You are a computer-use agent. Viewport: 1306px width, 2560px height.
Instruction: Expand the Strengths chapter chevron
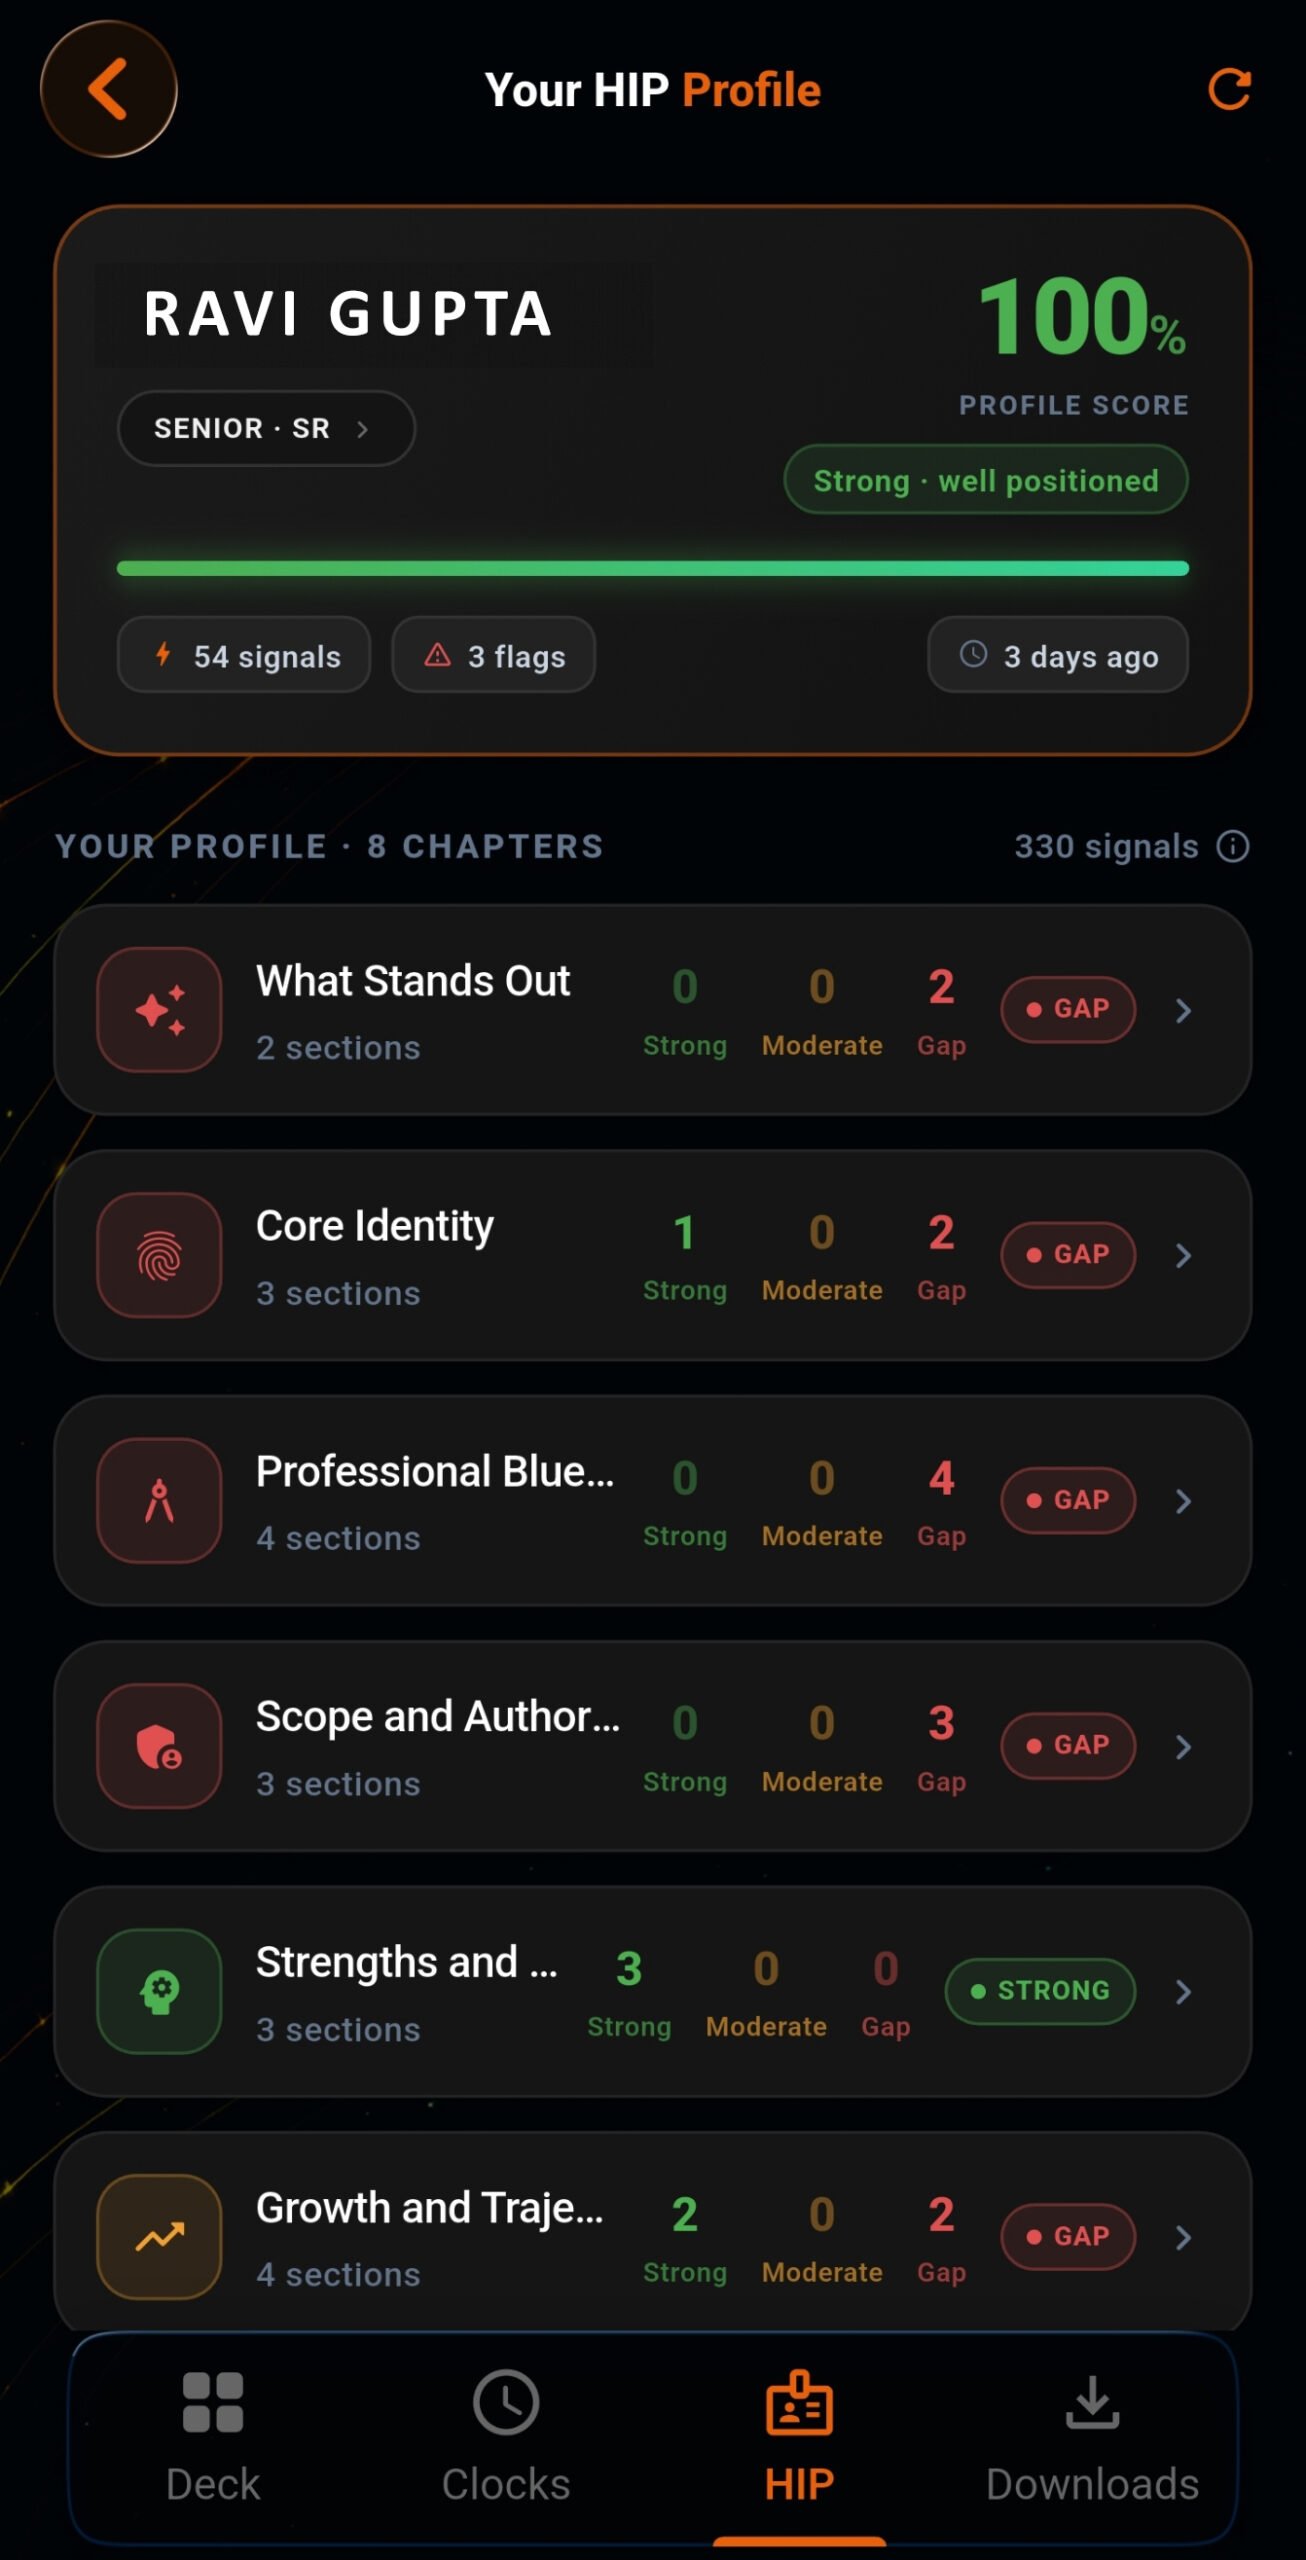pyautogui.click(x=1183, y=1991)
